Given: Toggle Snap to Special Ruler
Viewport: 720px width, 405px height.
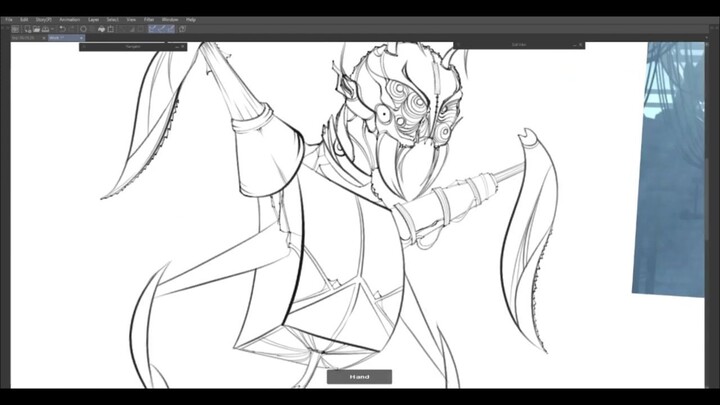Looking at the screenshot, I should (x=162, y=29).
